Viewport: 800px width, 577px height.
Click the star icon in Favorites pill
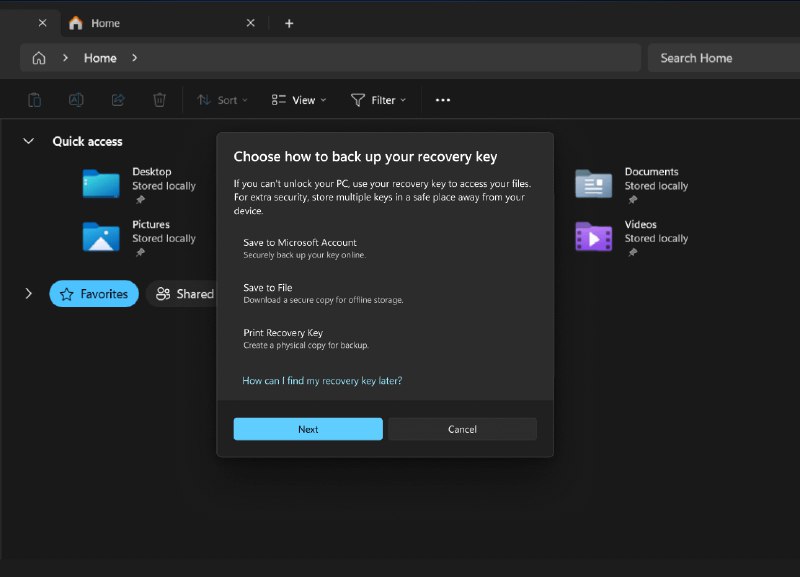(x=67, y=294)
